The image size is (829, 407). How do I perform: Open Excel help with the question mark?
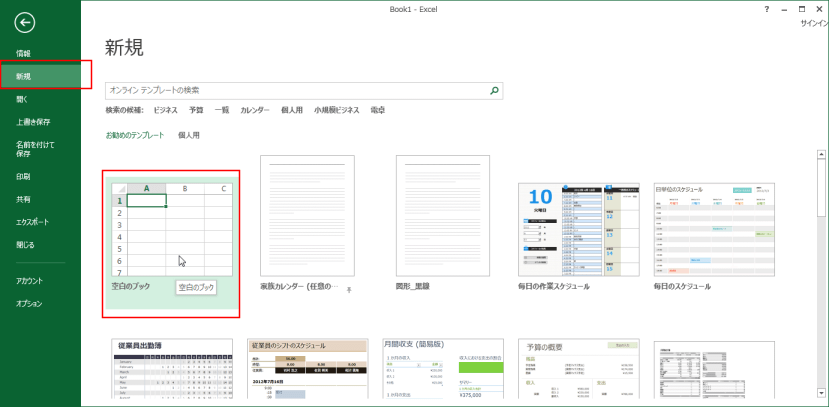tap(766, 8)
